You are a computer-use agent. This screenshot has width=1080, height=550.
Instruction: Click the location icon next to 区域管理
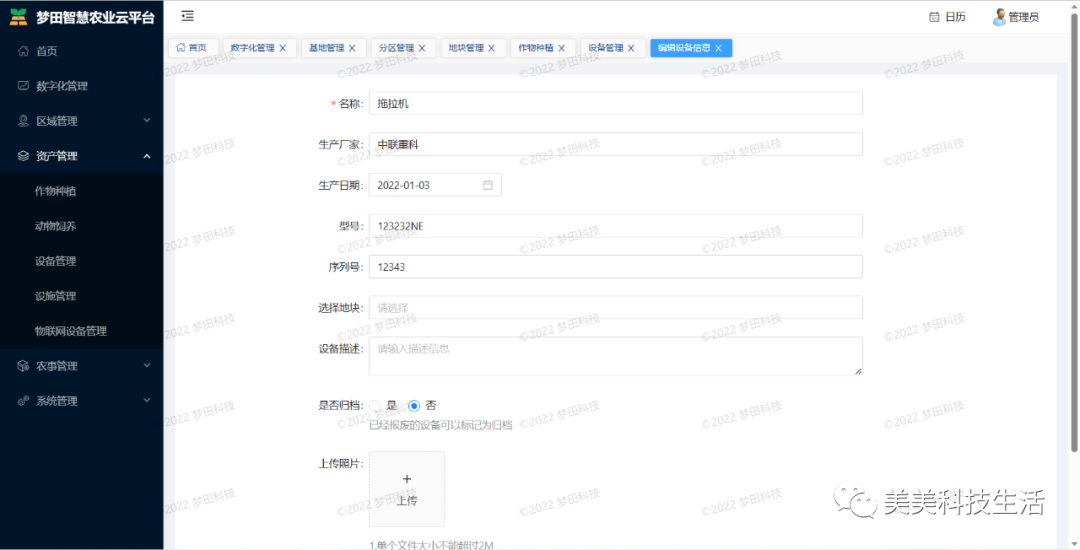coord(23,121)
